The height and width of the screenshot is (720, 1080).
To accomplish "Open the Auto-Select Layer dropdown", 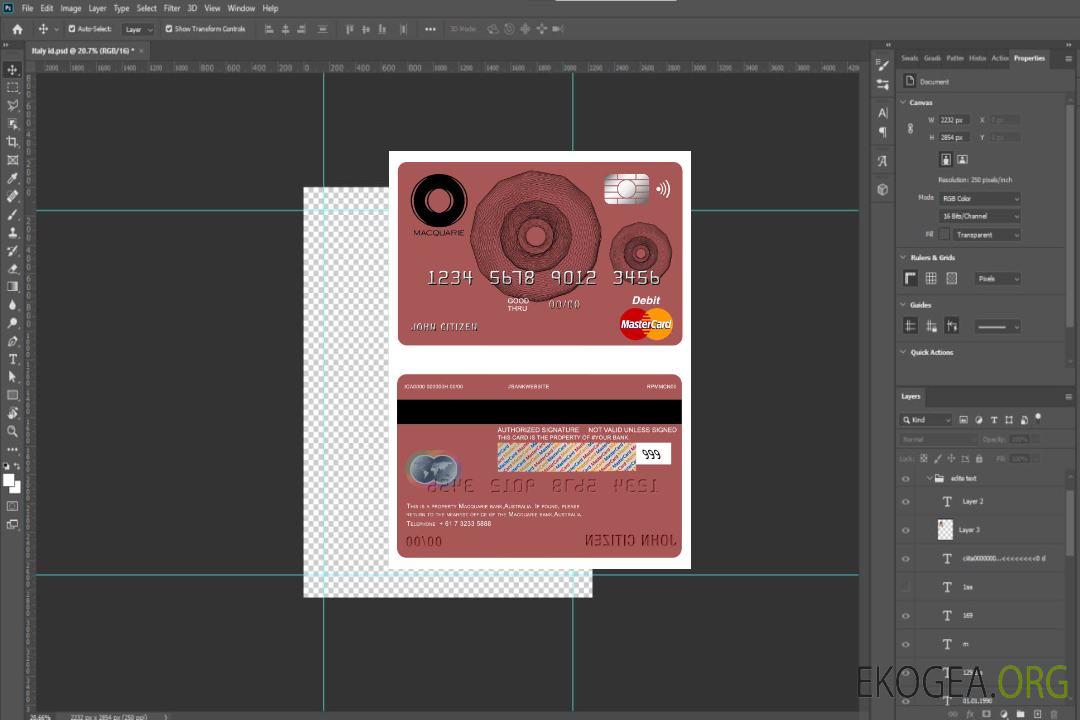I will pos(138,30).
